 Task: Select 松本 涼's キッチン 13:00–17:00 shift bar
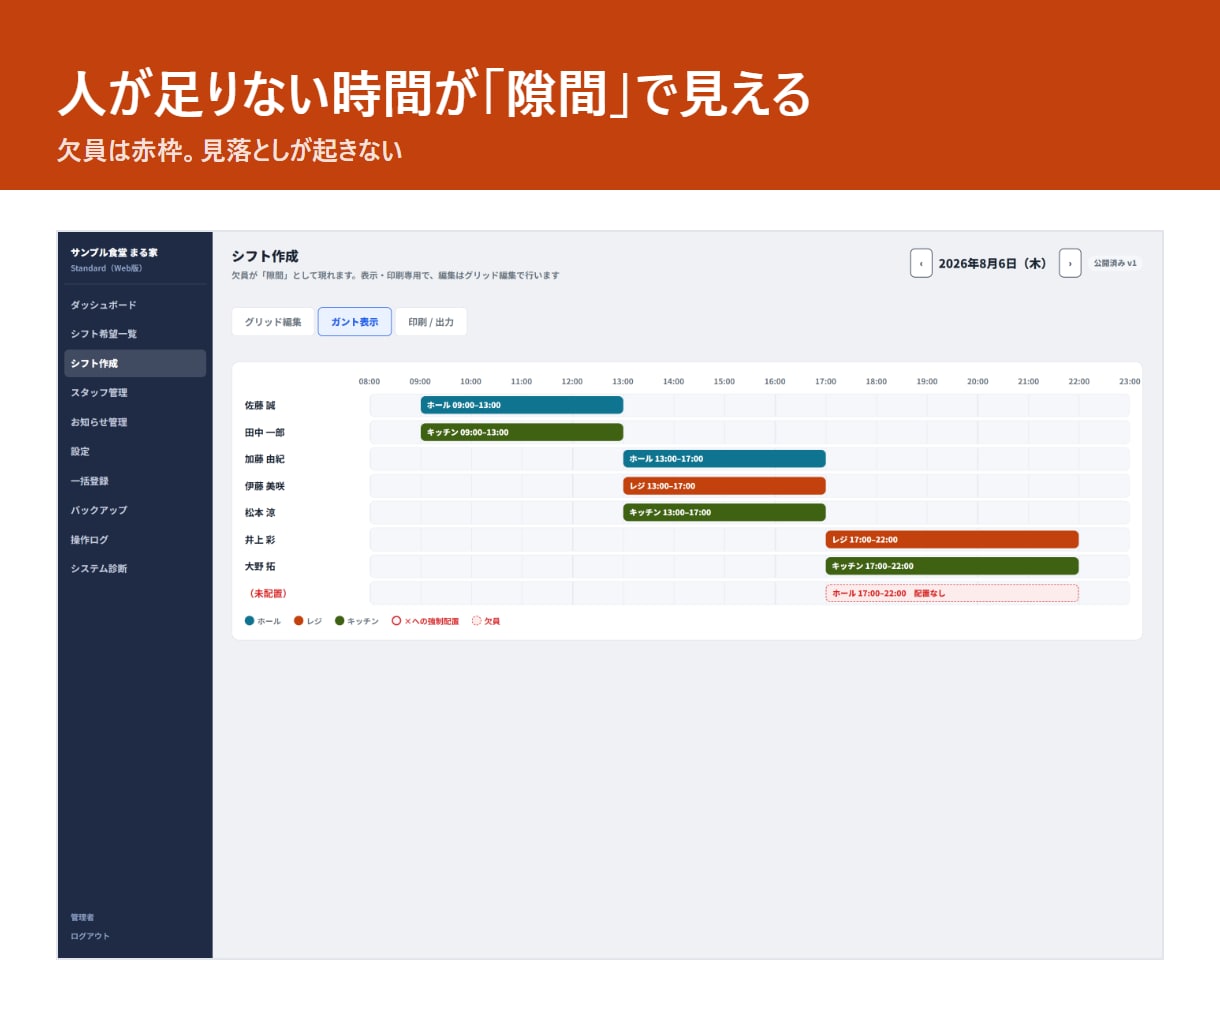click(x=724, y=512)
